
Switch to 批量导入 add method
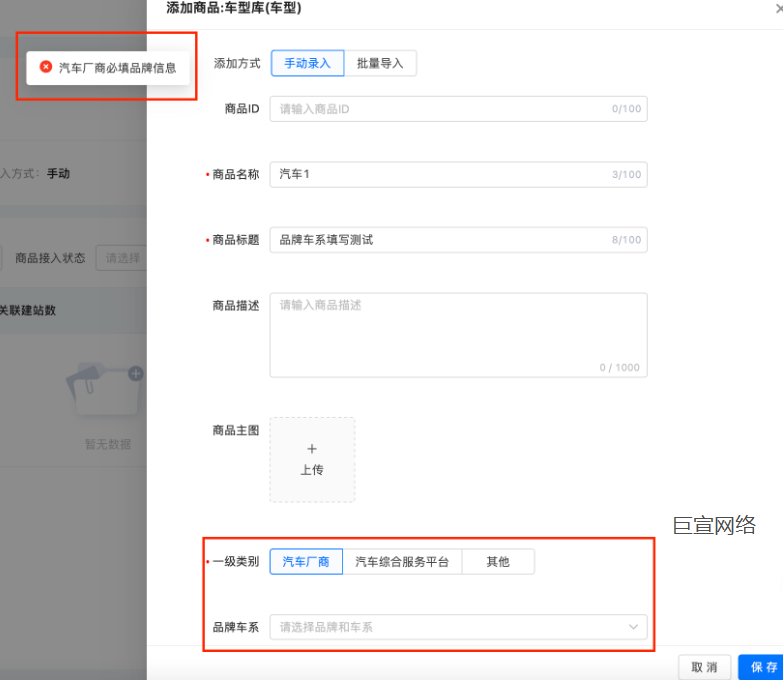[x=380, y=63]
